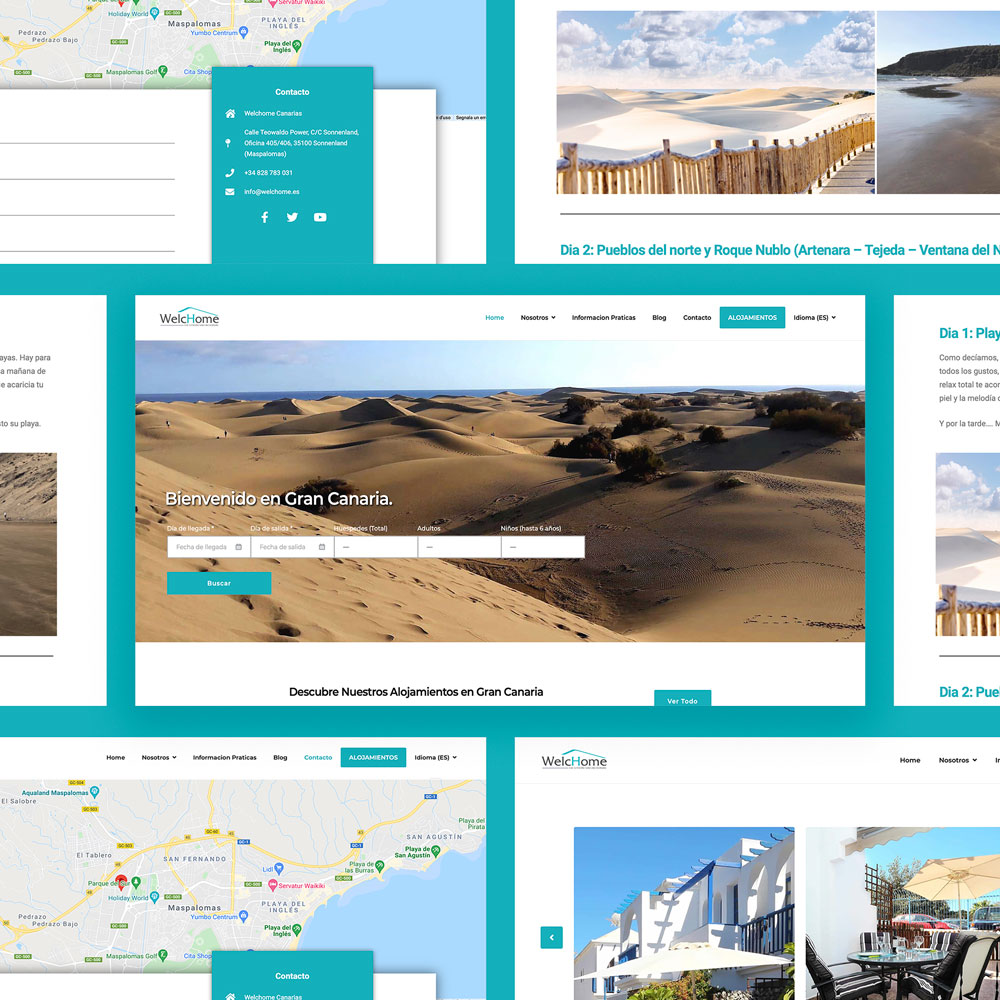Click the Dia 2: Pueblos del norte y Roque Nublo heading

(780, 250)
